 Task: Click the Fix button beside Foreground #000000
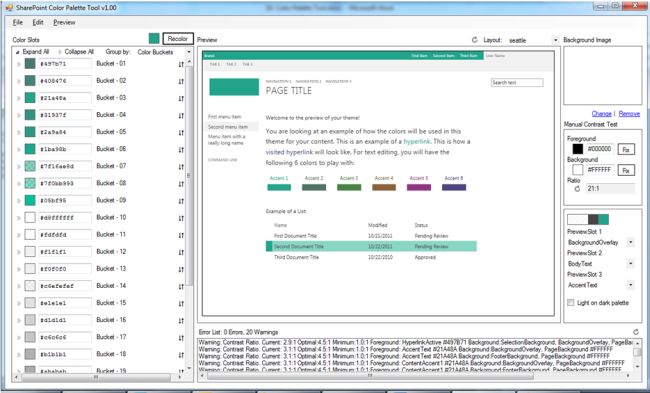[x=626, y=149]
